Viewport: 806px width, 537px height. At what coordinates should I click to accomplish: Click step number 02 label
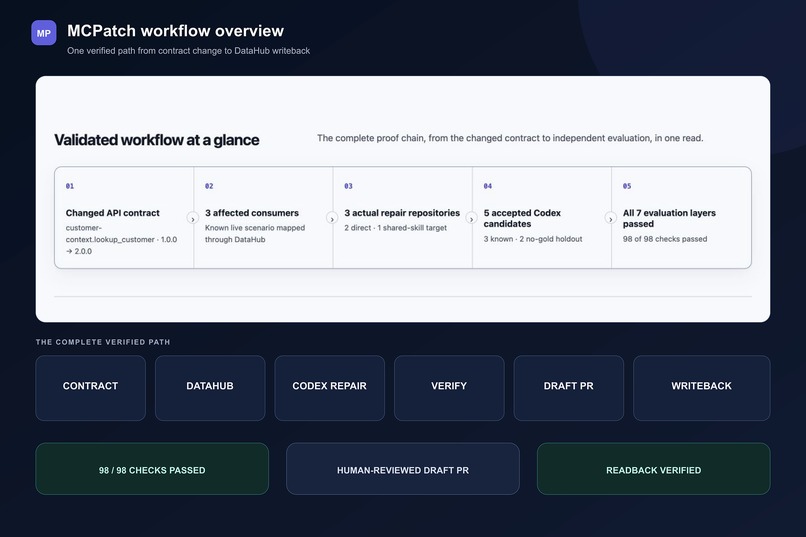(209, 186)
